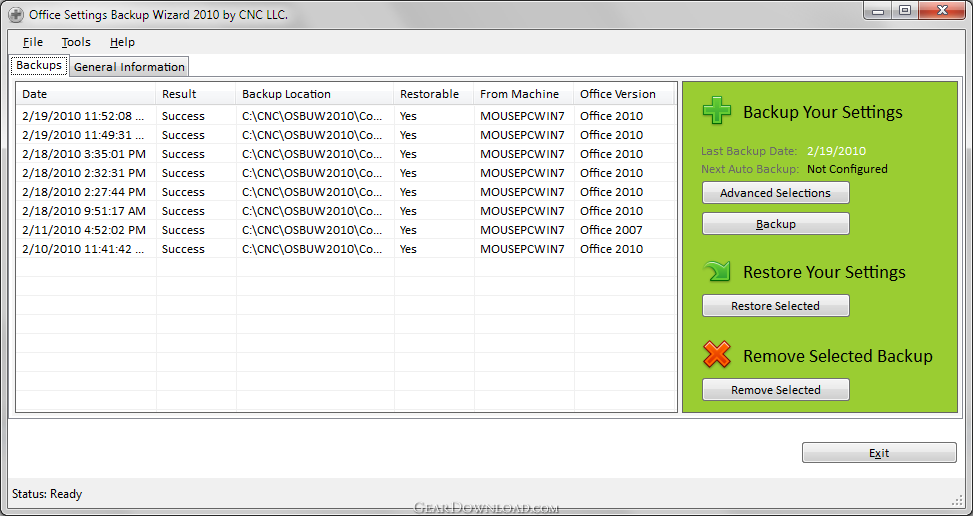The image size is (973, 516).
Task: Select the 2/10/2010 11:41:42 backup row
Action: (346, 249)
